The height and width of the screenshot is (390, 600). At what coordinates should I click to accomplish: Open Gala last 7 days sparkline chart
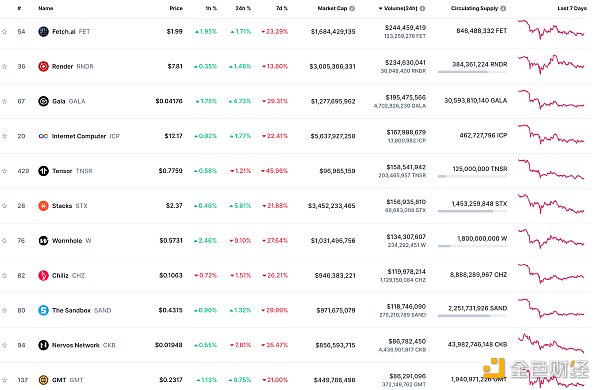click(551, 100)
